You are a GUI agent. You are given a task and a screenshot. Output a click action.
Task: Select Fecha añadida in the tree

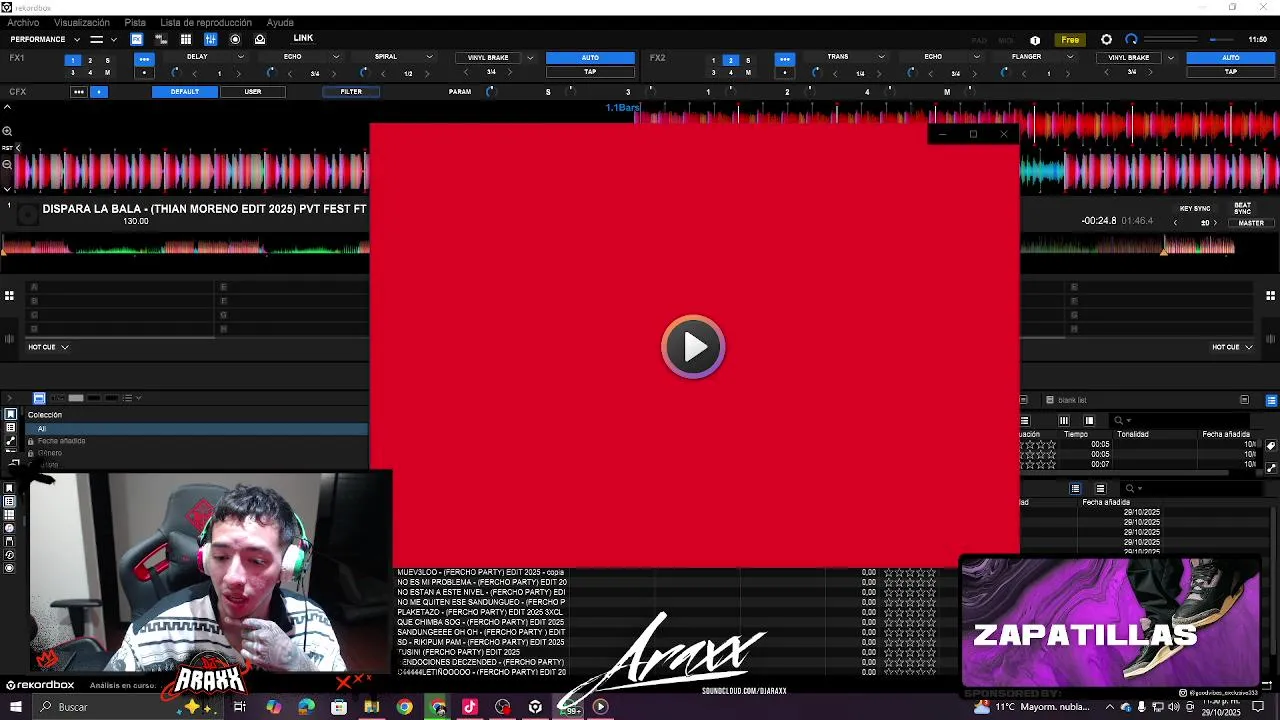tap(61, 441)
